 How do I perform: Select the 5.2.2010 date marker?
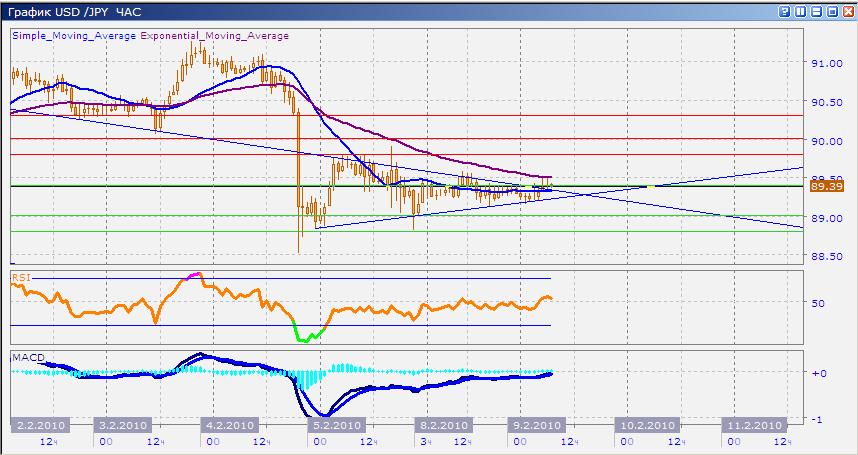(x=337, y=425)
